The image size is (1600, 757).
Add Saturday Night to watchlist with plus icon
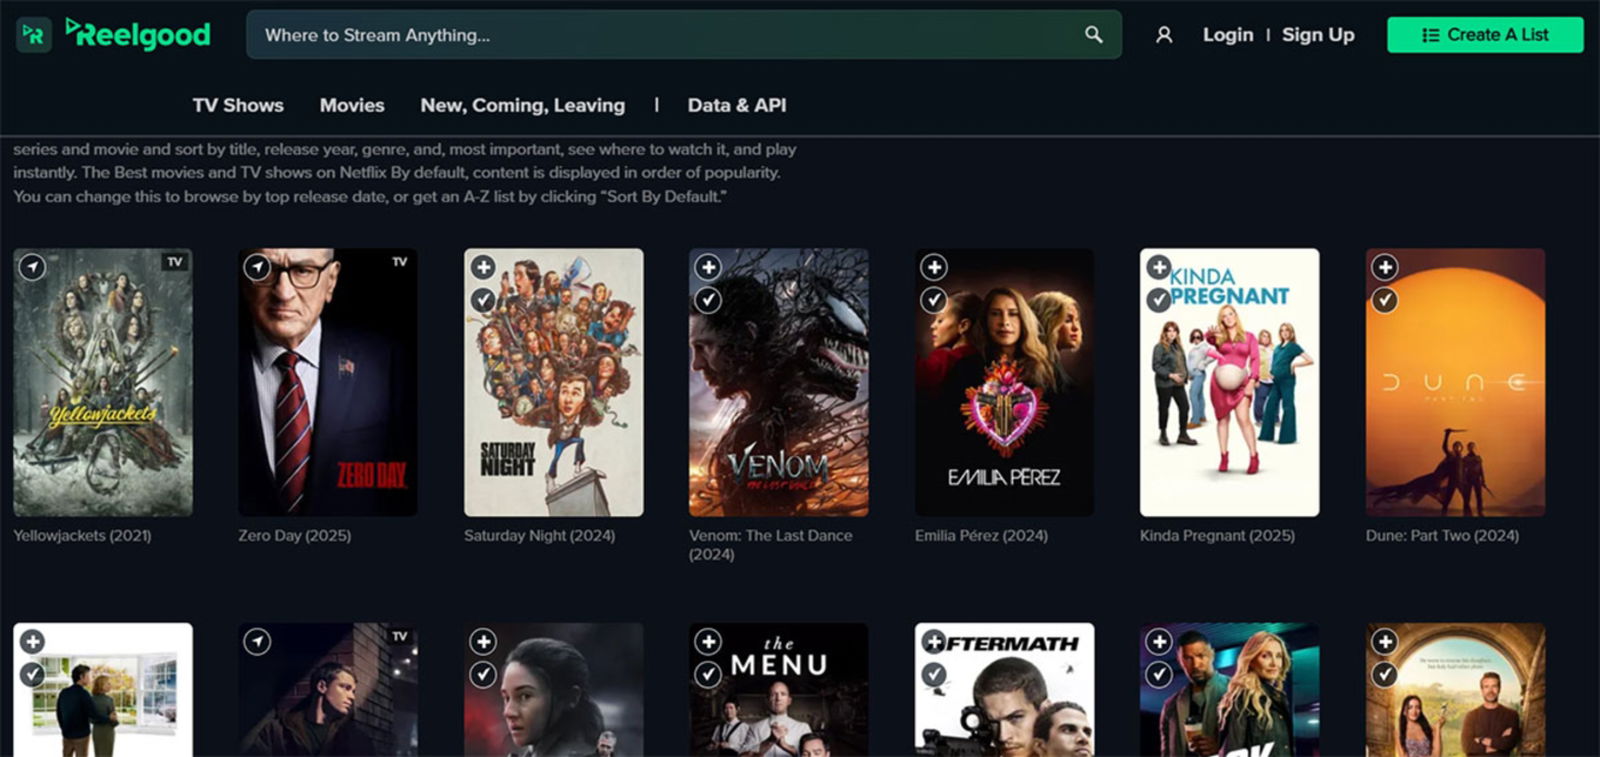[483, 267]
